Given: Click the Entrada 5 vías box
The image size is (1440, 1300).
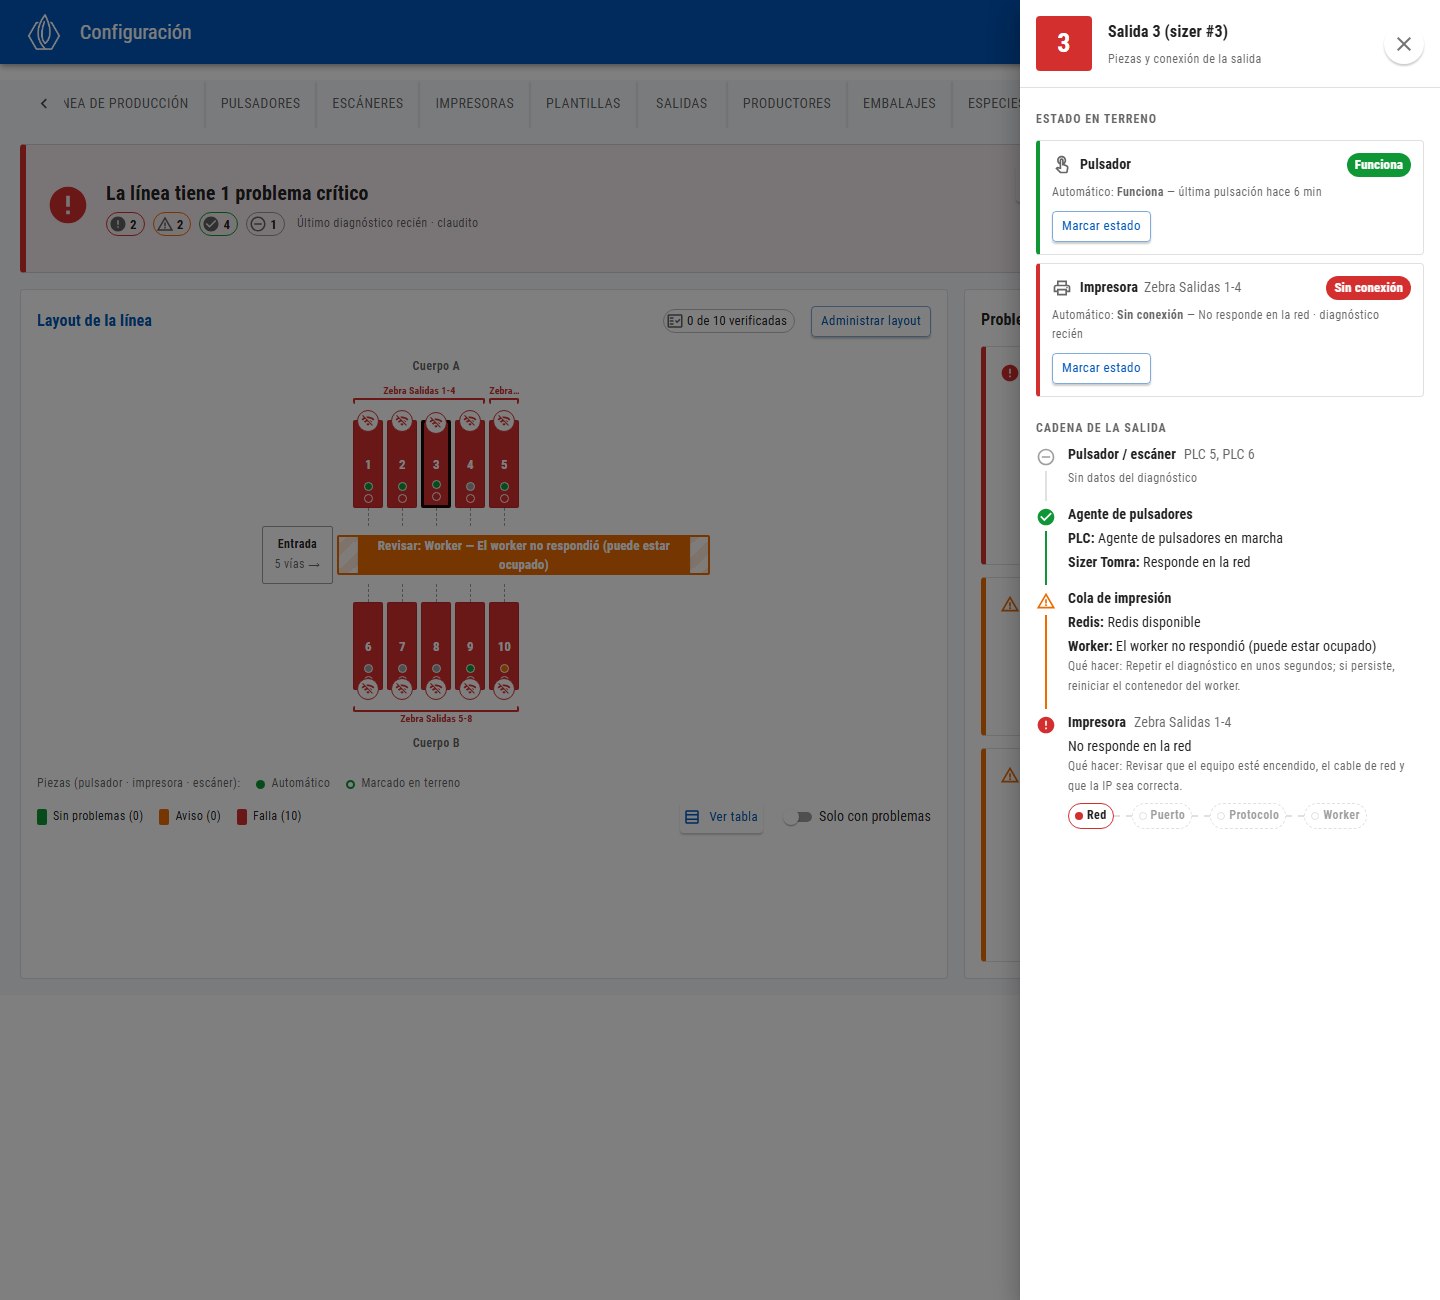Looking at the screenshot, I should (297, 555).
